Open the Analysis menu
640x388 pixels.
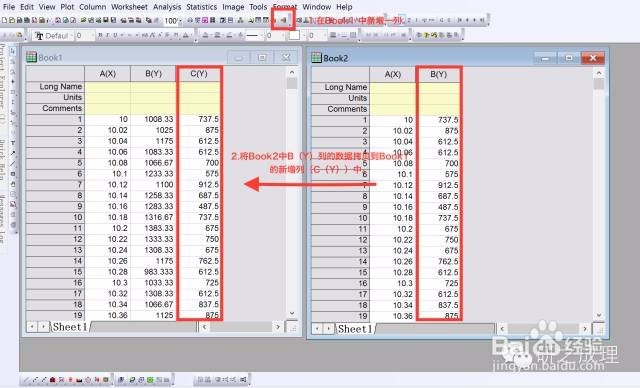[x=167, y=7]
